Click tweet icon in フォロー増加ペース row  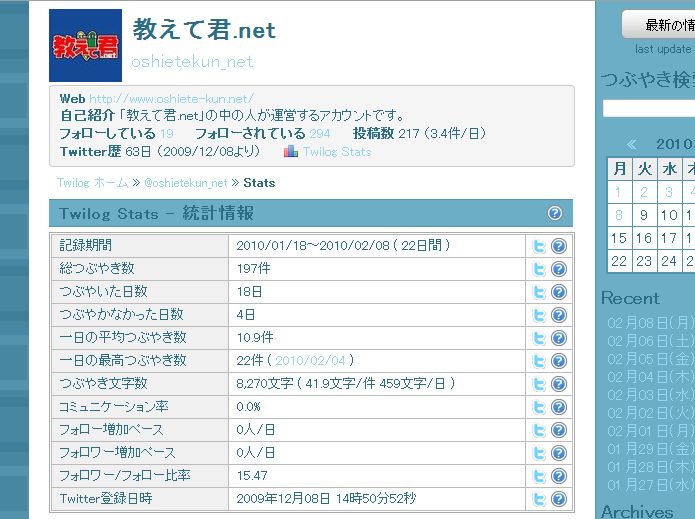pos(539,430)
